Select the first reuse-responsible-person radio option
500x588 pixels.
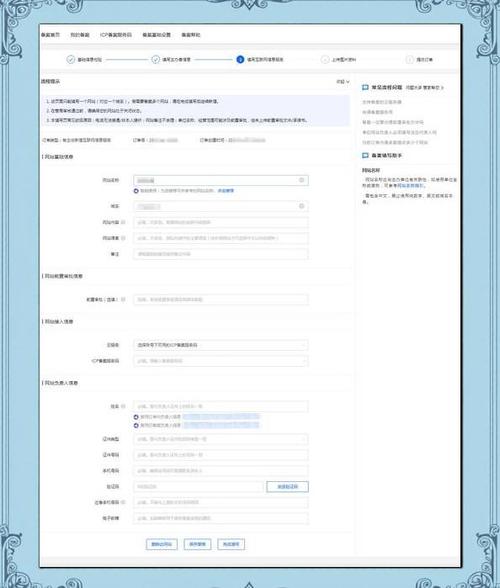click(136, 417)
